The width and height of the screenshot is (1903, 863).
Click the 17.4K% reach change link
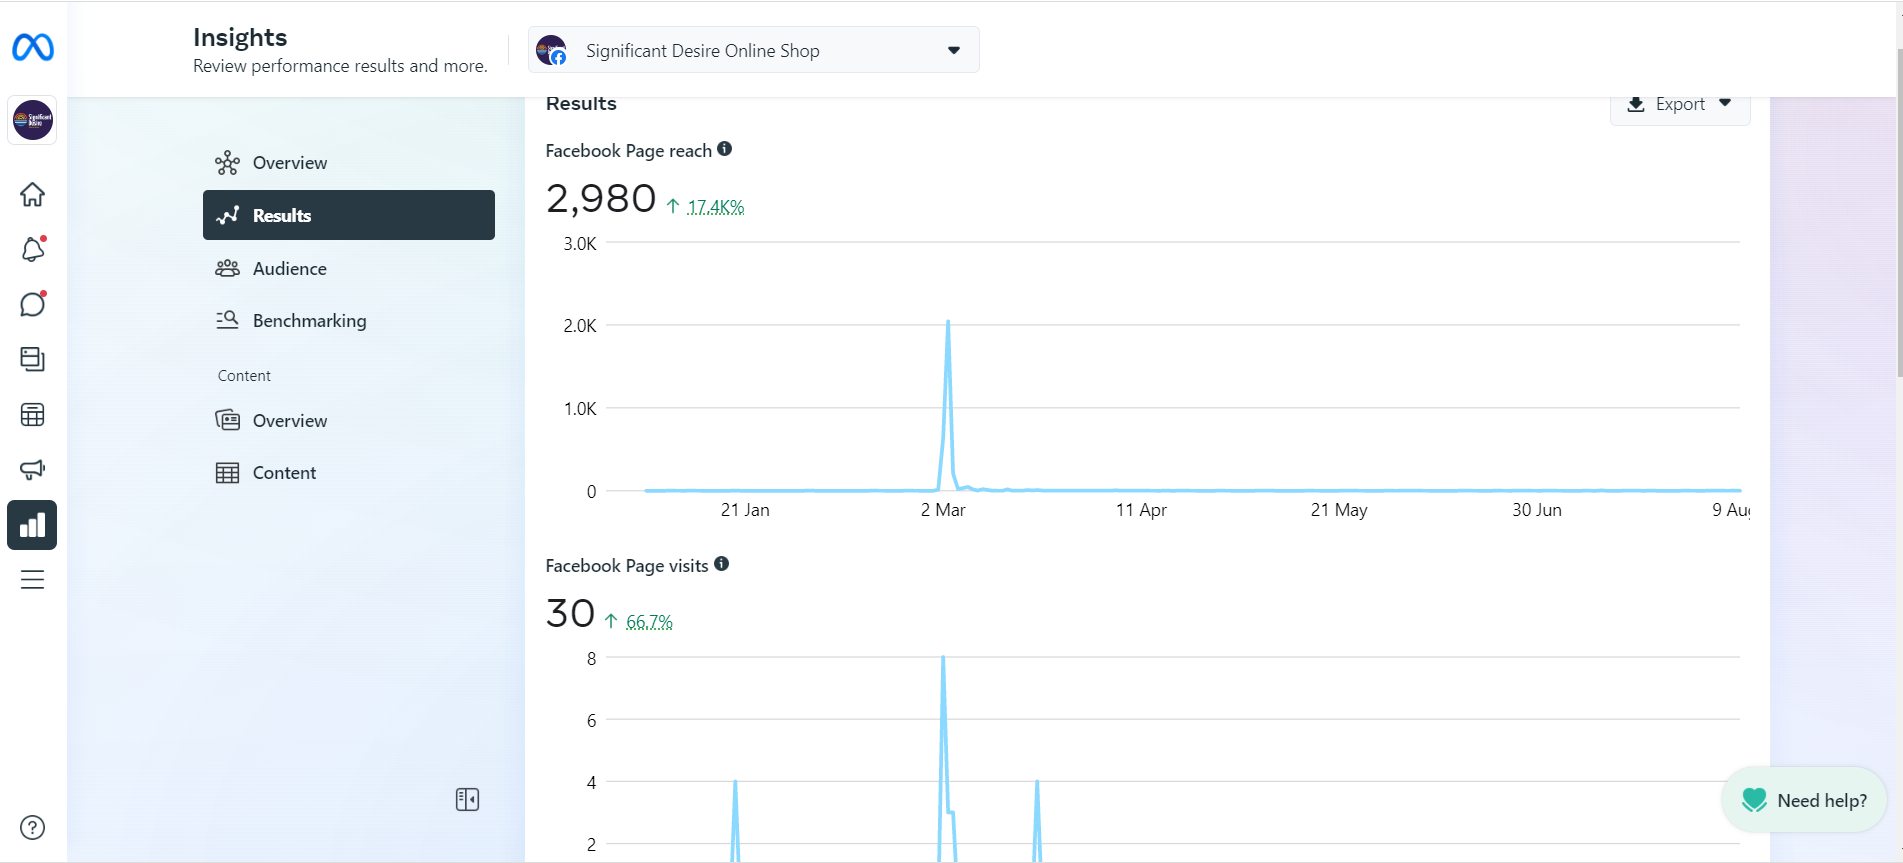(x=715, y=207)
